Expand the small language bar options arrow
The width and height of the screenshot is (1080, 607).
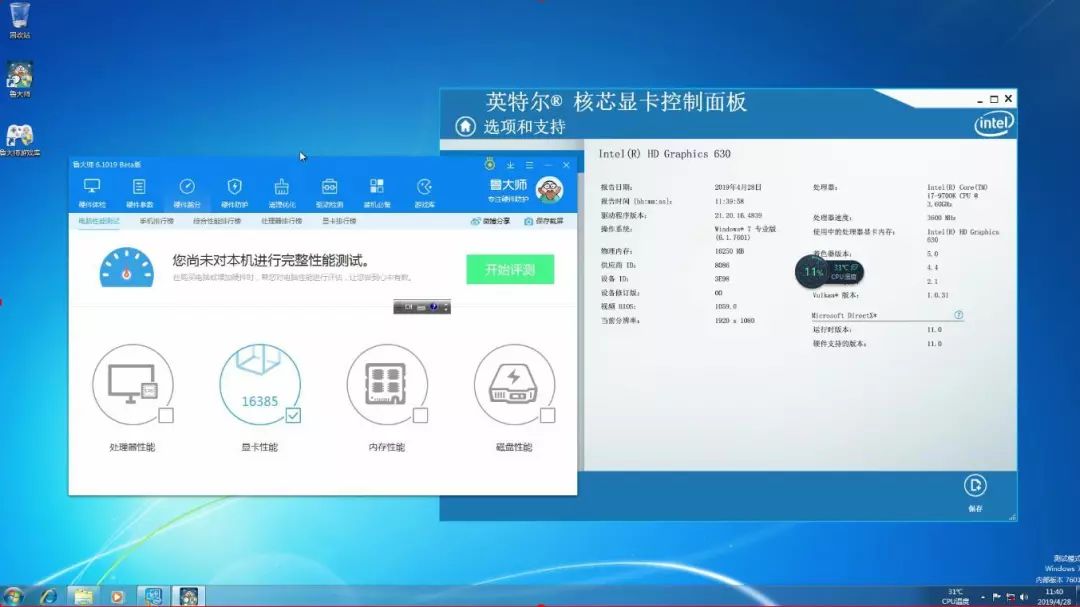pos(446,307)
